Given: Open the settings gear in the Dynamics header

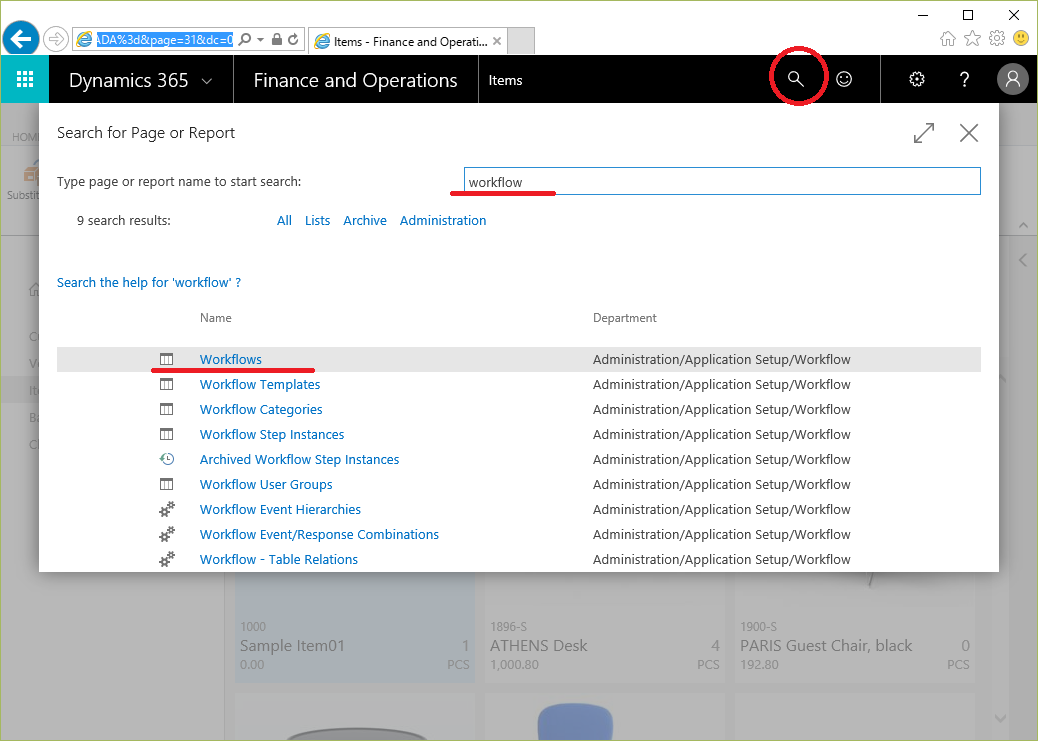Looking at the screenshot, I should click(917, 79).
